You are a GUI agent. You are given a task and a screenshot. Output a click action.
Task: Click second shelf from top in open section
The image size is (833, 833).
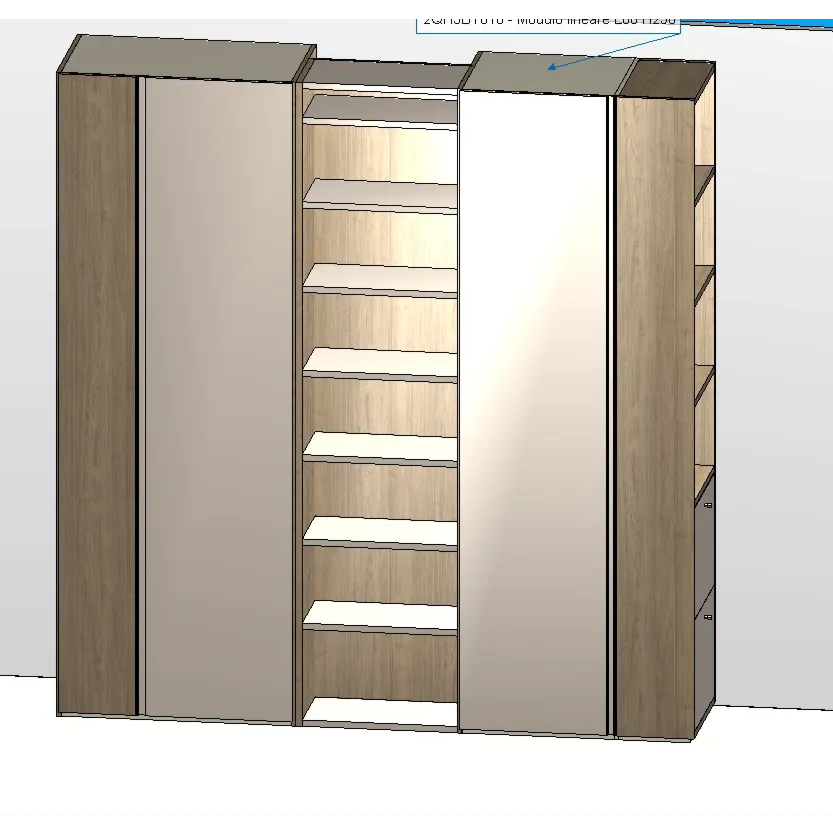pos(380,194)
